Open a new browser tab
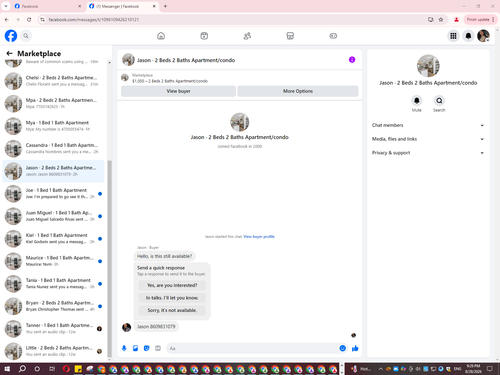Screen dimensions: 500x375 [x=165, y=6]
